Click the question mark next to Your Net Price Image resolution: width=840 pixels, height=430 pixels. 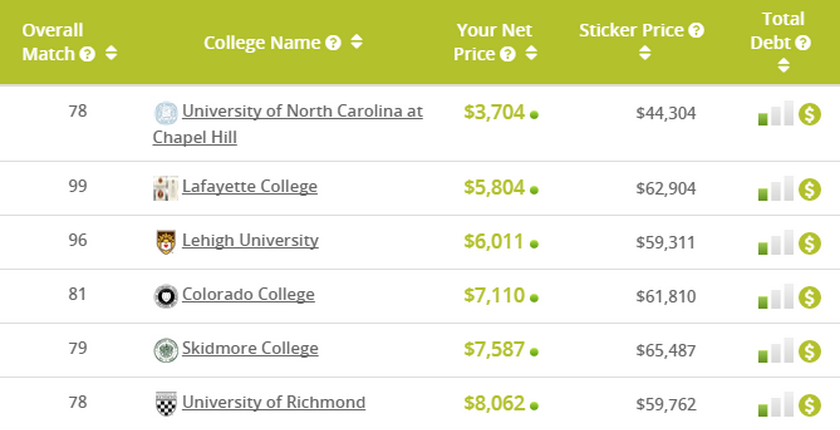pyautogui.click(x=507, y=54)
